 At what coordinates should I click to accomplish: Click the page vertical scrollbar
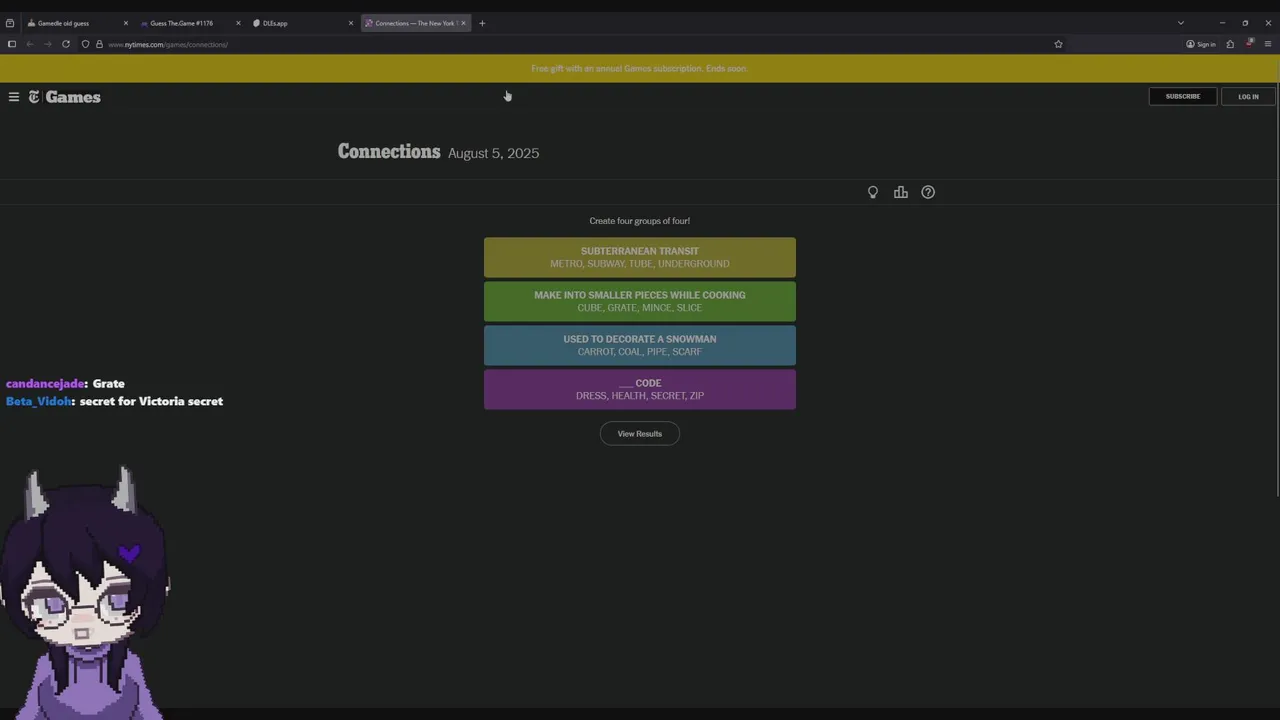point(1276,290)
